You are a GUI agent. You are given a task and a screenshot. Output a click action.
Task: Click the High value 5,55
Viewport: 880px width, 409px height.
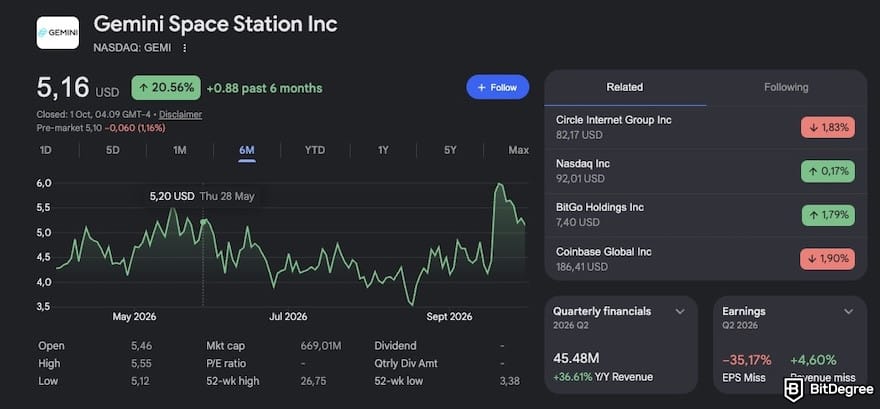click(x=141, y=364)
